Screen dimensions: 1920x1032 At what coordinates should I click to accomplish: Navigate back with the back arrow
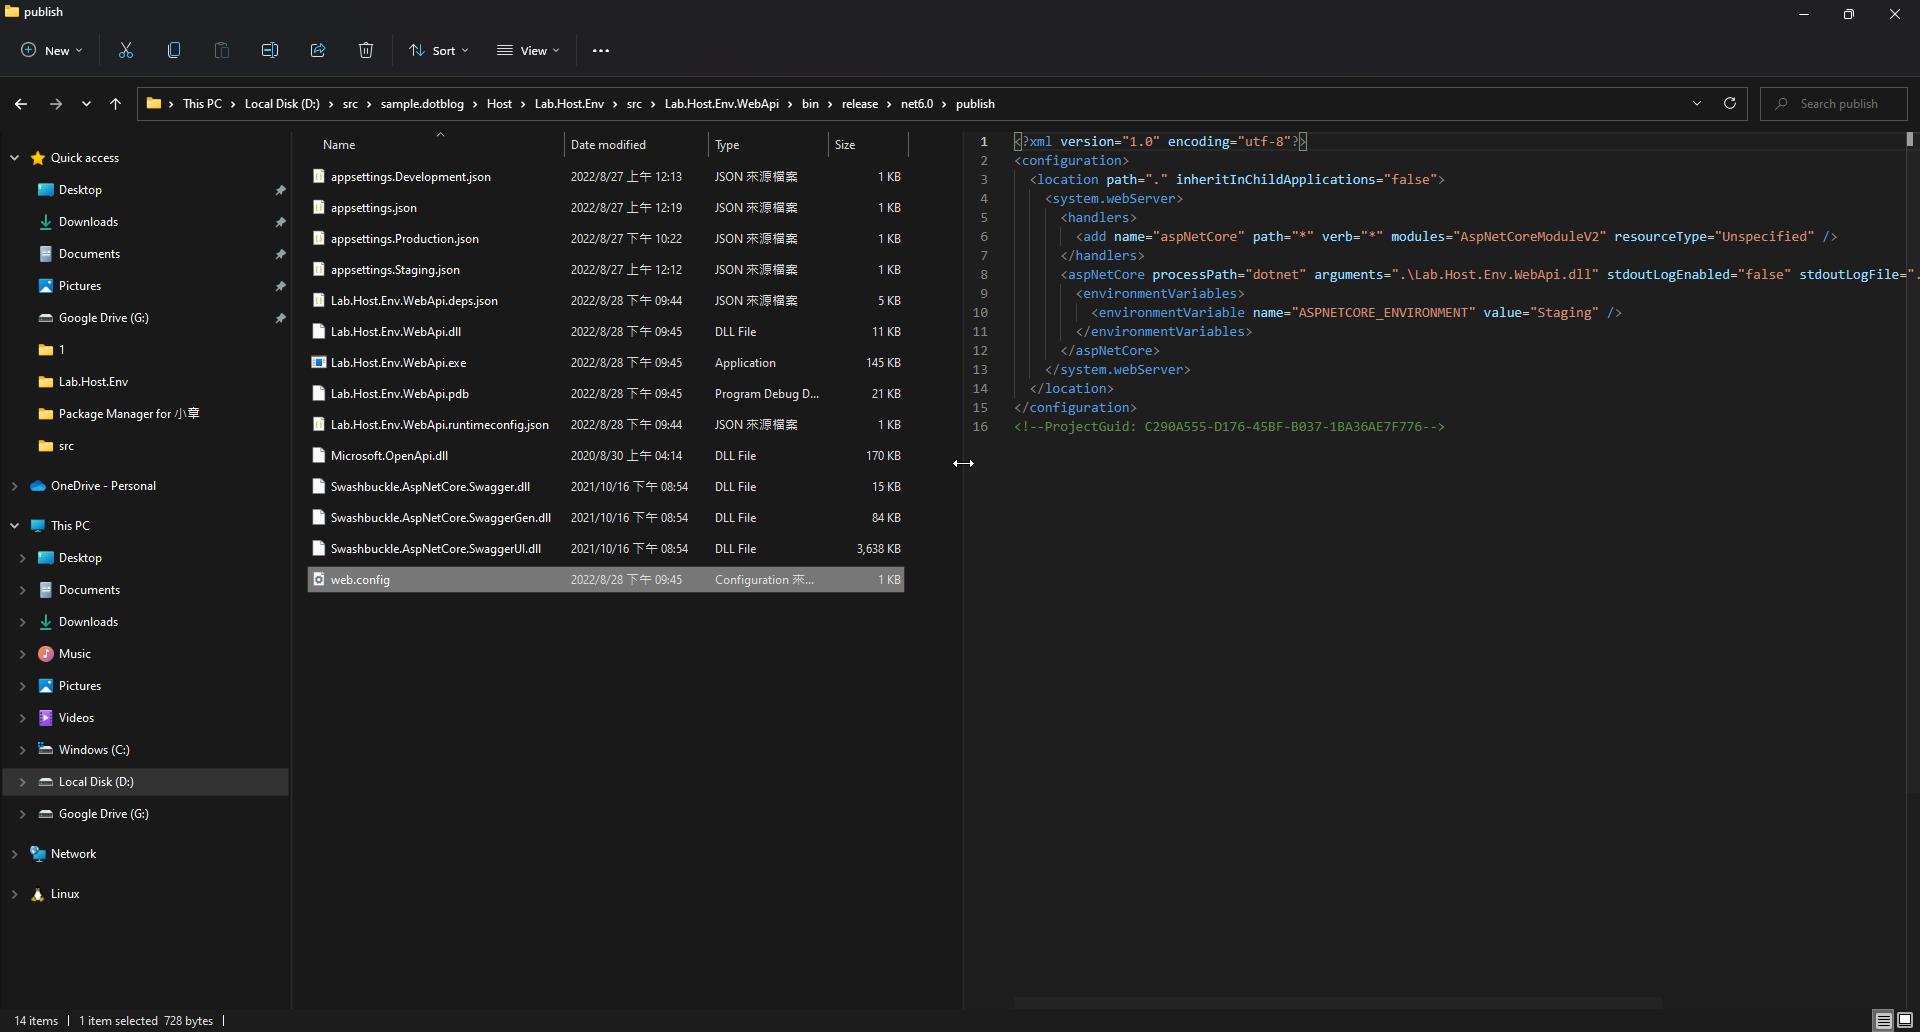(x=21, y=103)
